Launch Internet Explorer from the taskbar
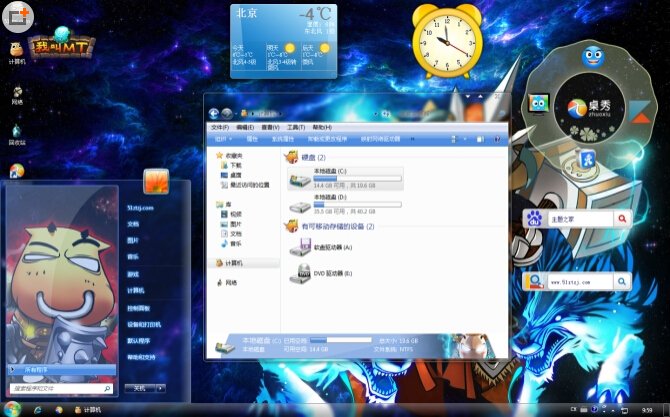 [x=38, y=410]
